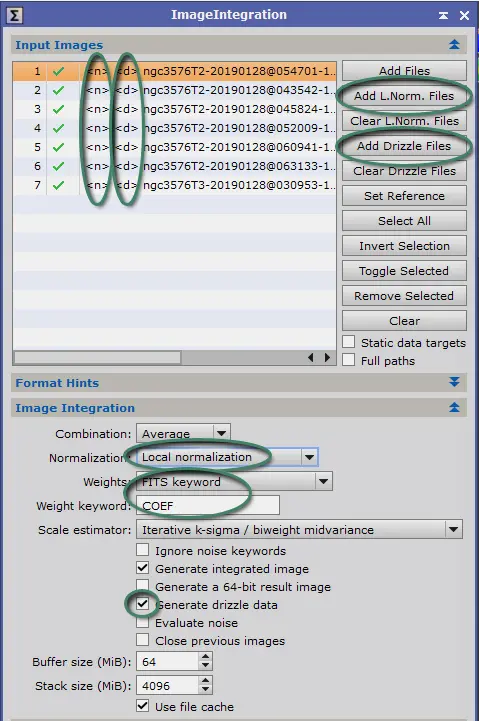Viewport: 479px width, 721px height.
Task: Open the Combination dropdown set to Average
Action: pyautogui.click(x=183, y=433)
